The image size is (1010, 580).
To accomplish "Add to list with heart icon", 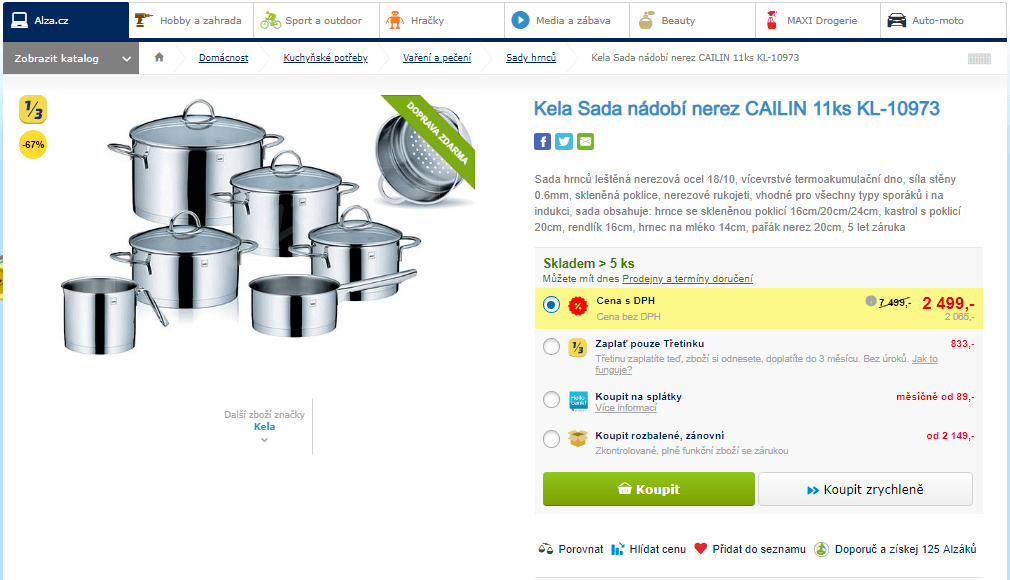I will click(x=701, y=548).
